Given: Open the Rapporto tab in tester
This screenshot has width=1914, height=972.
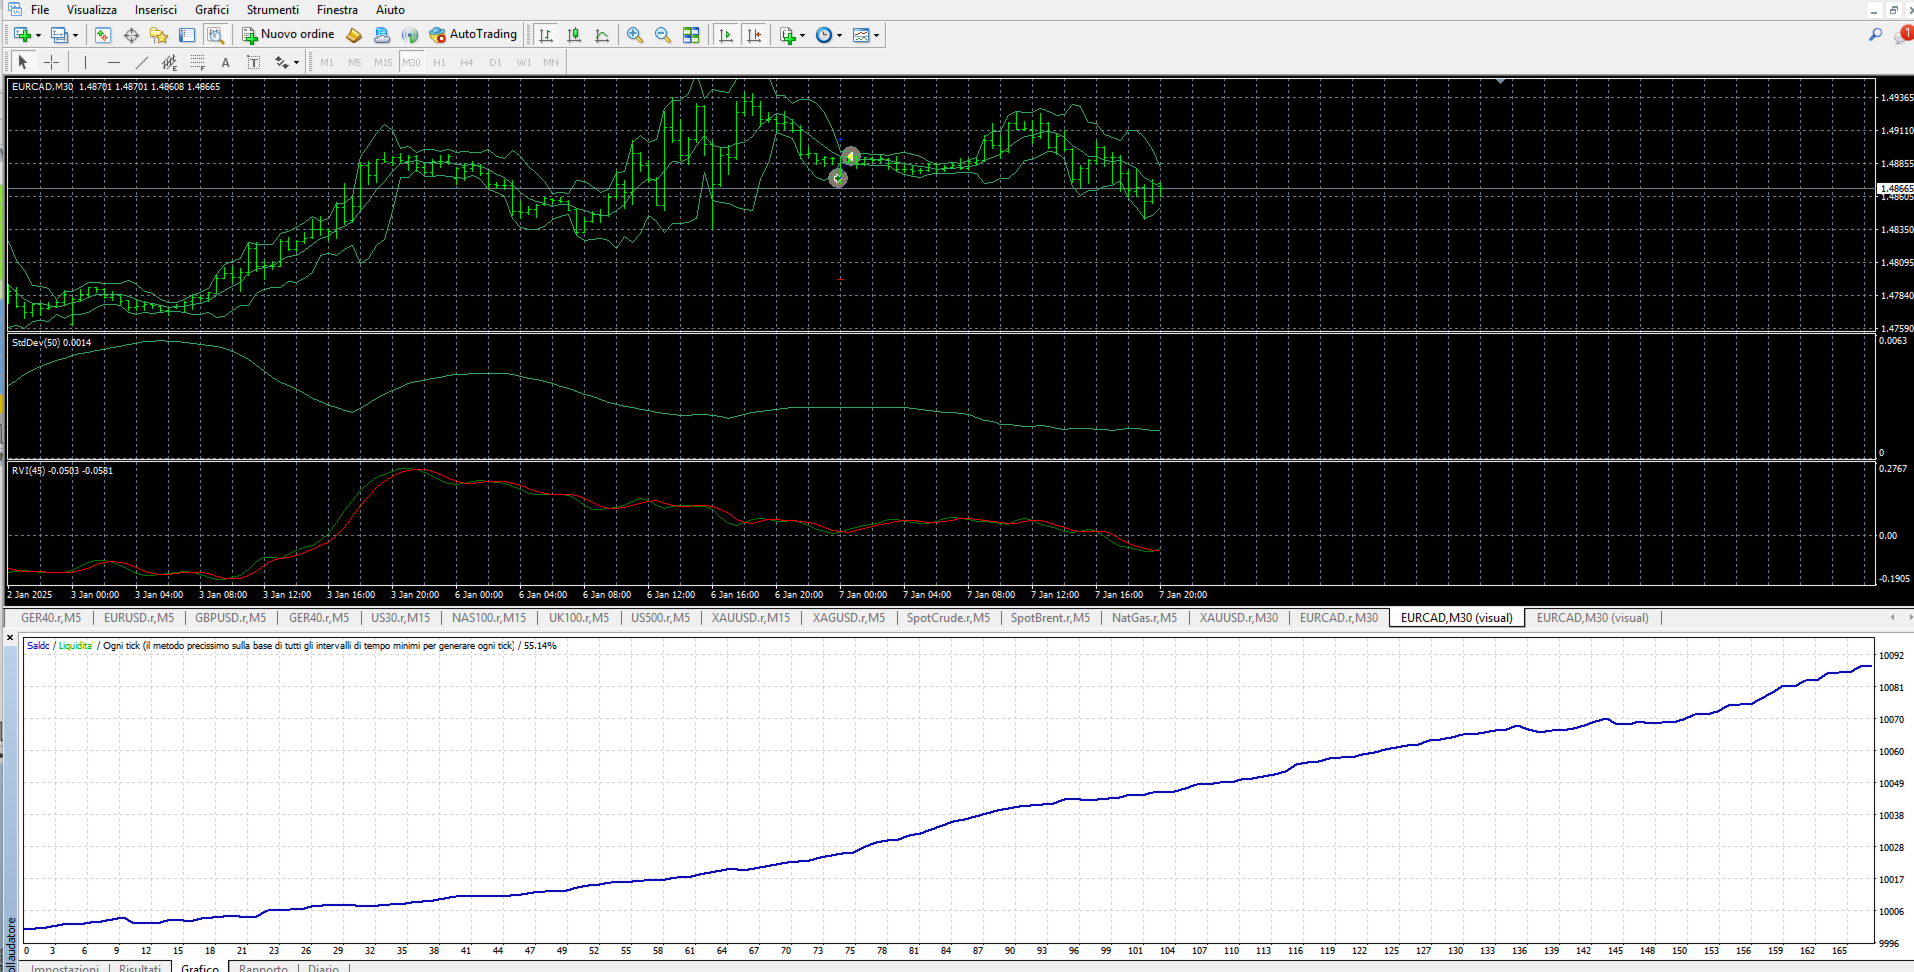Looking at the screenshot, I should click(263, 967).
